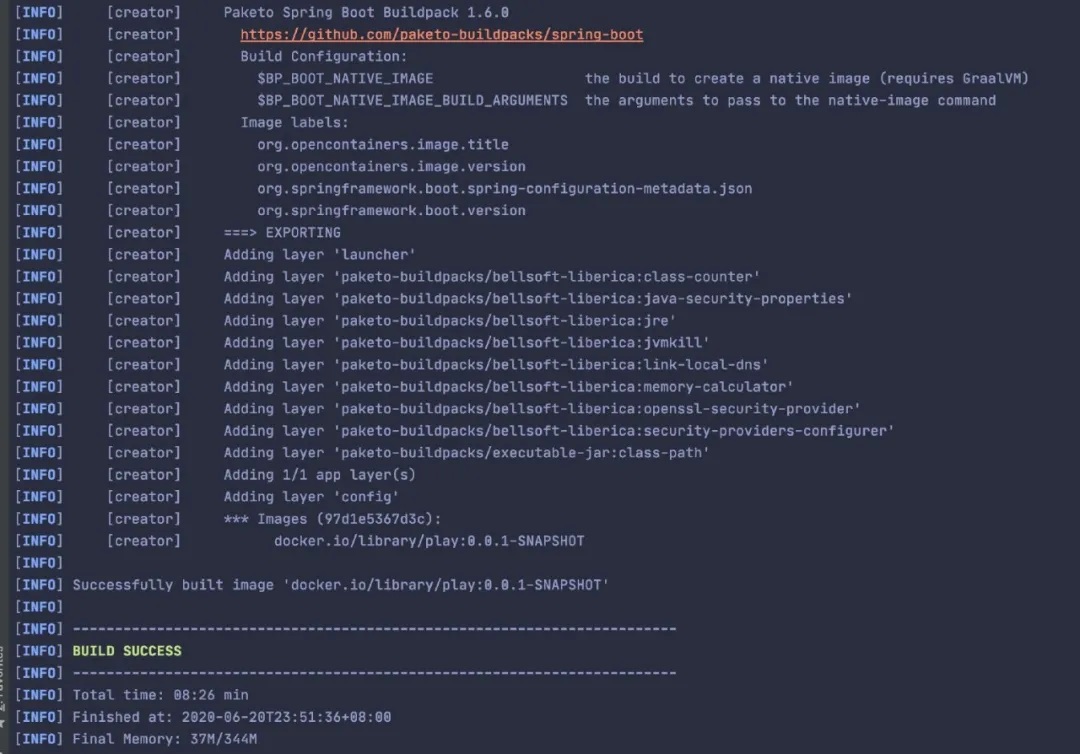Click the "Adding layer 'launcher'" line

[320, 255]
